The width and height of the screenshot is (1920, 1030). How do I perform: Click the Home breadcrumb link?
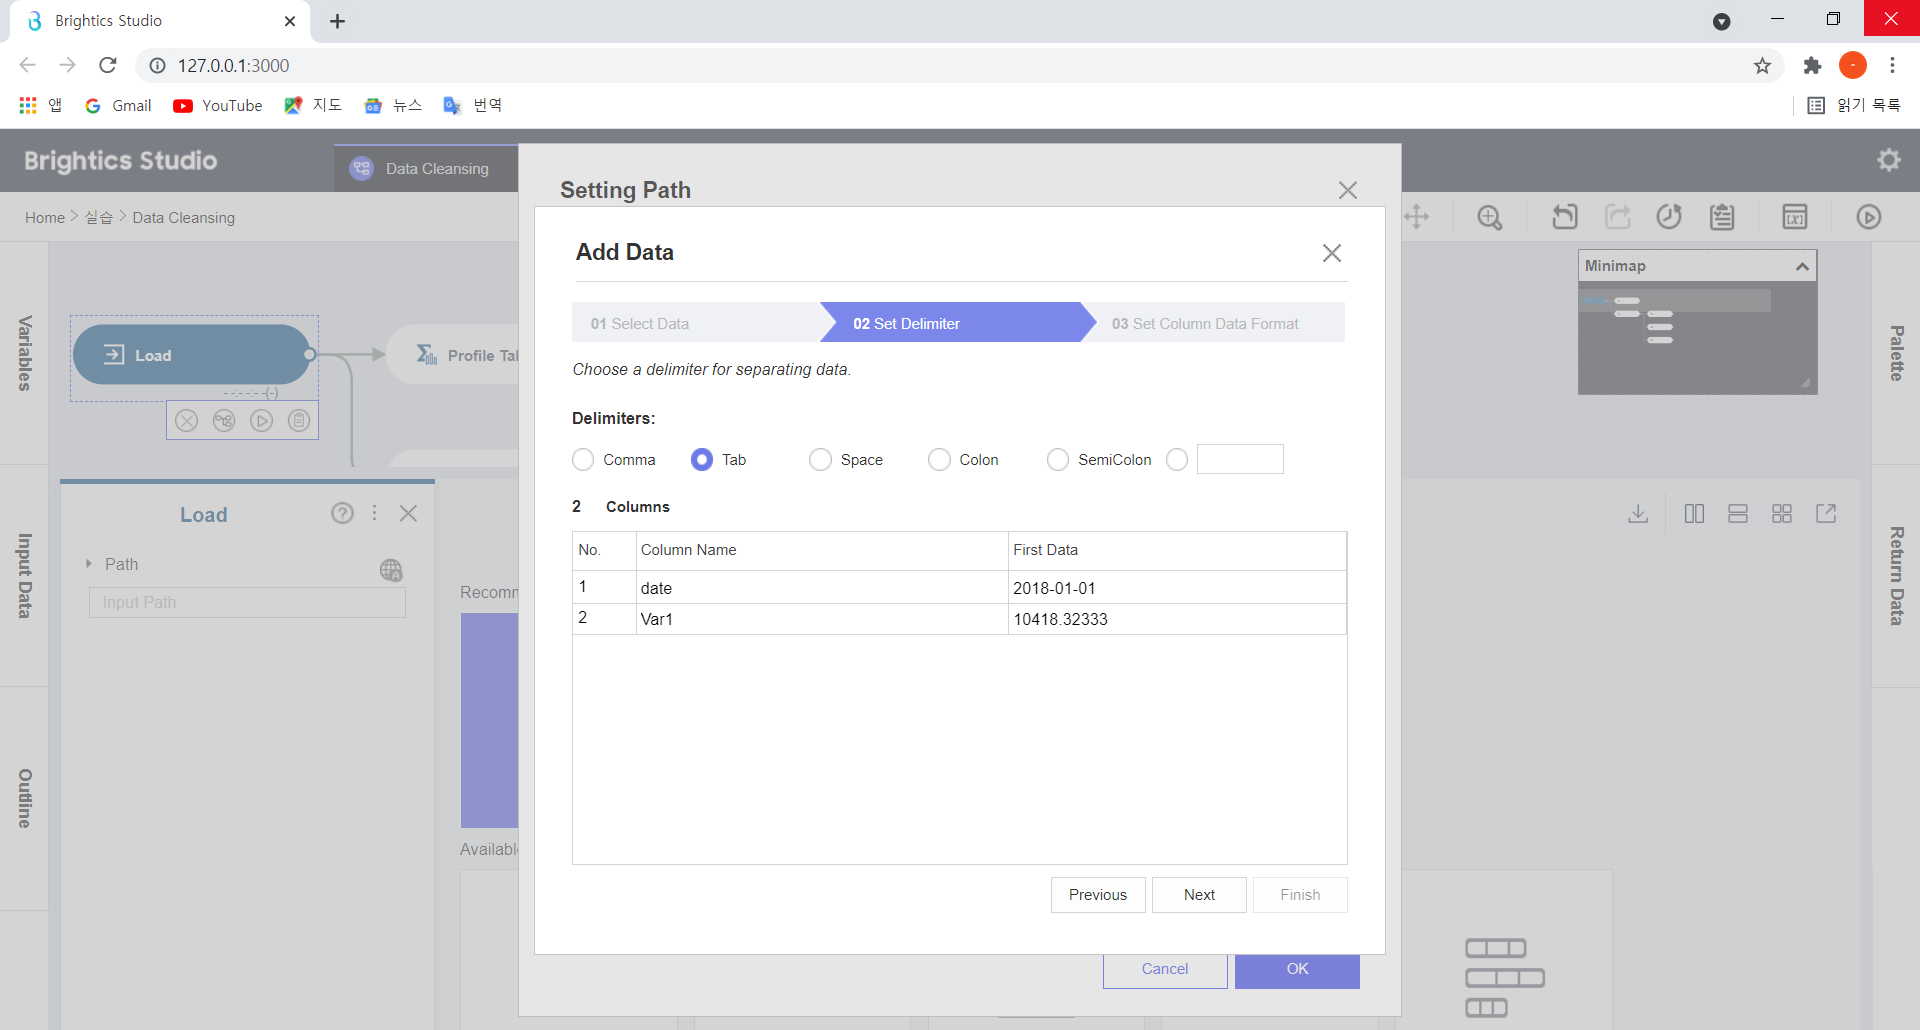[45, 218]
